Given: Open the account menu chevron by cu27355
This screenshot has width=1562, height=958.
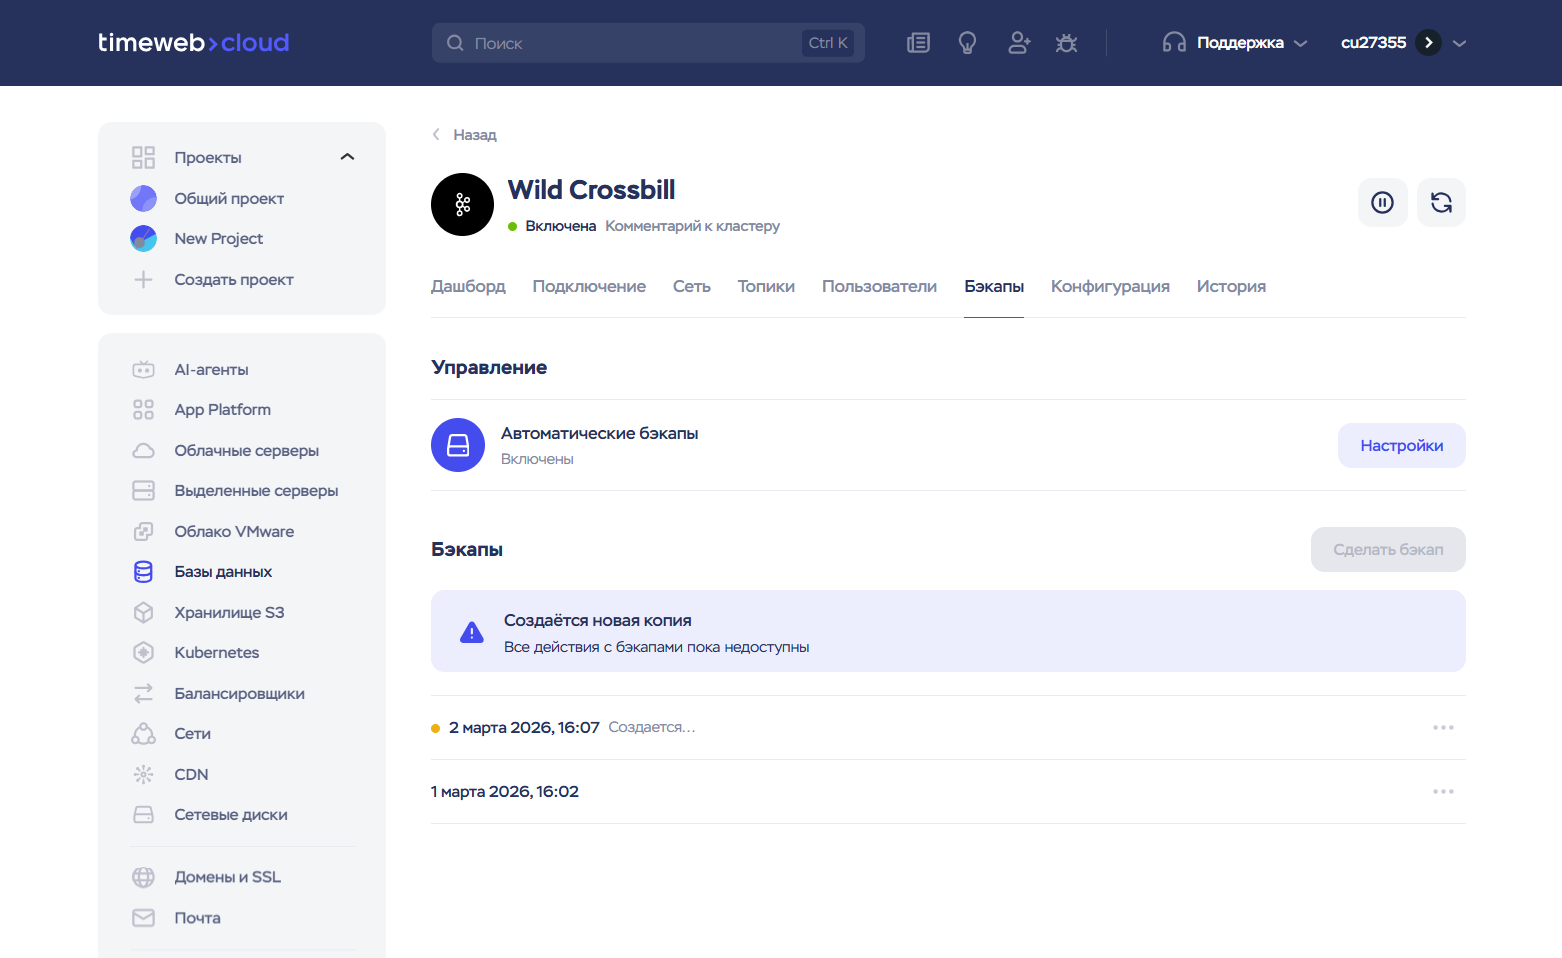Looking at the screenshot, I should click(1459, 43).
